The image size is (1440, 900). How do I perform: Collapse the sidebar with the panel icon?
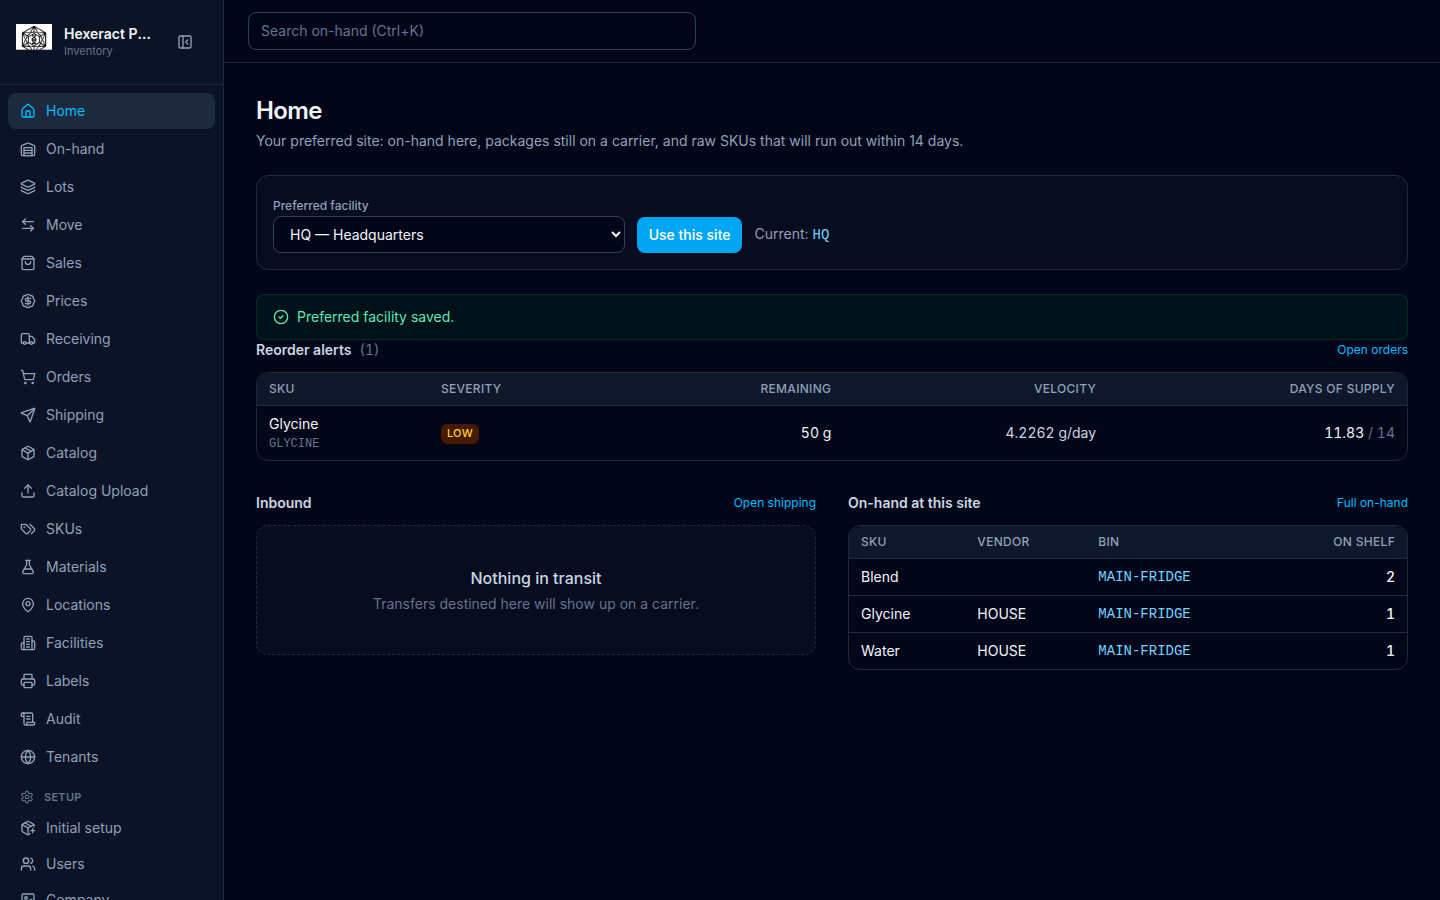click(185, 42)
